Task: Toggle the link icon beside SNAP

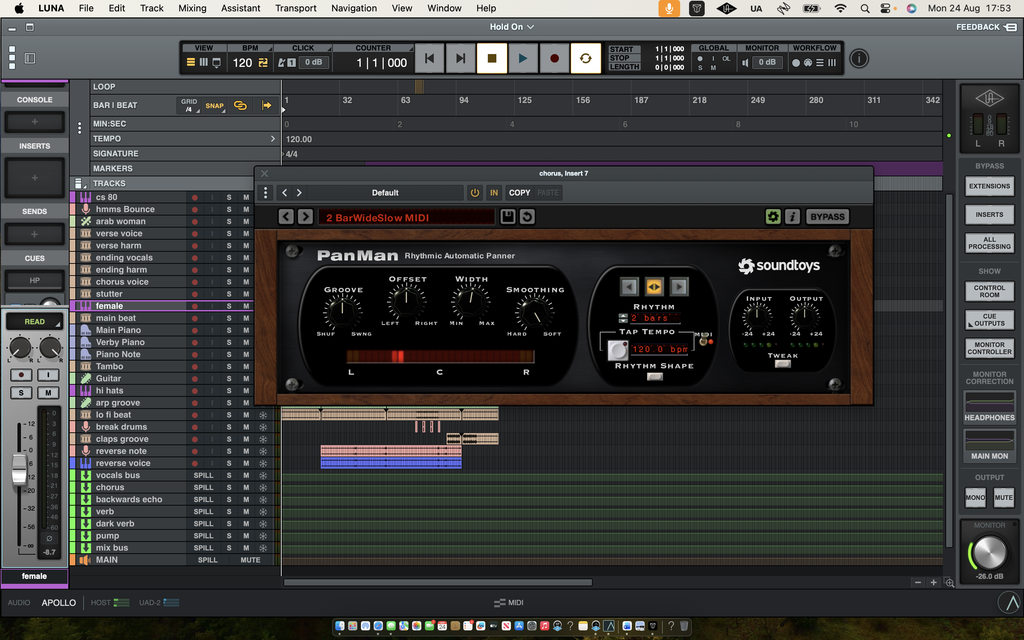Action: pyautogui.click(x=240, y=105)
